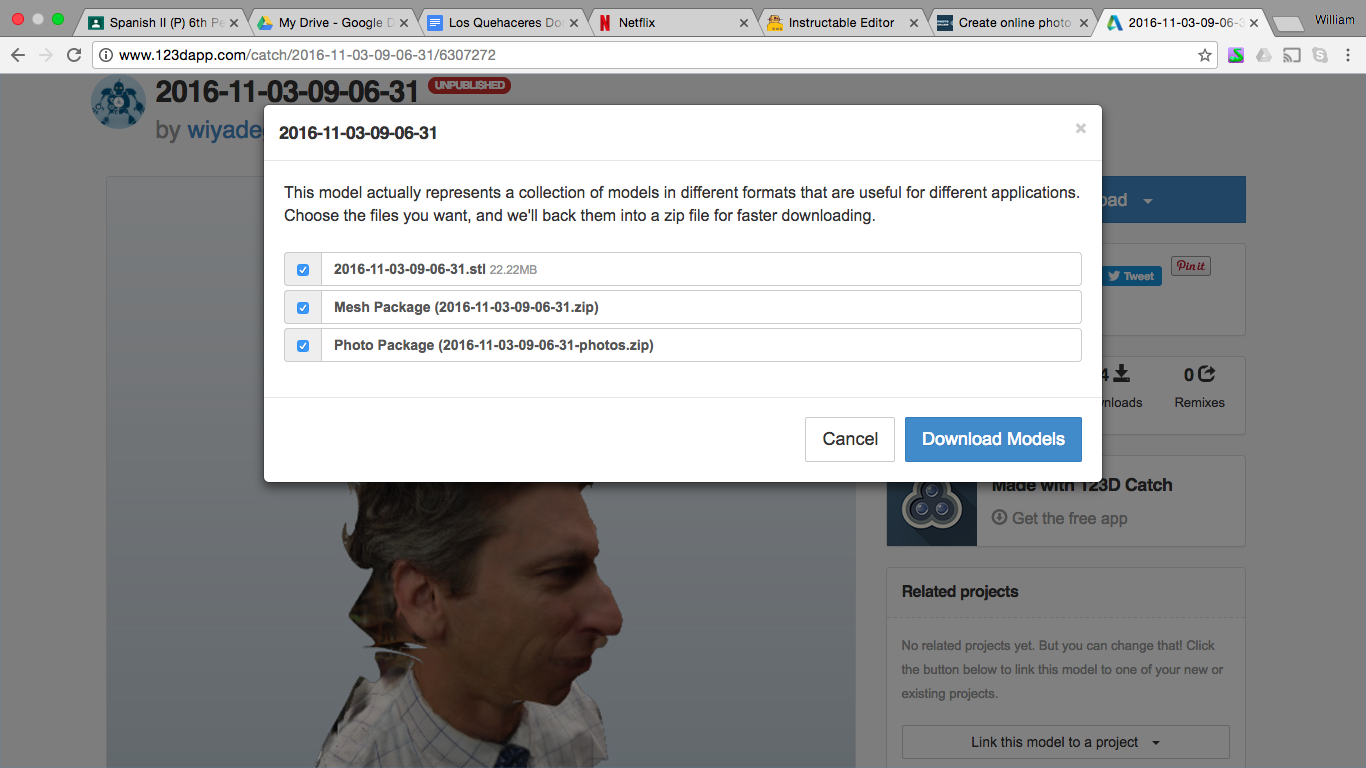The height and width of the screenshot is (768, 1366).
Task: Reload the current page
Action: pos(74,55)
